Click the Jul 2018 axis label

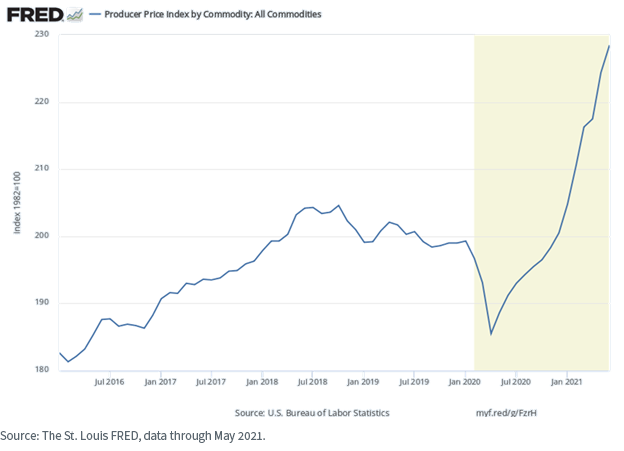click(x=312, y=382)
